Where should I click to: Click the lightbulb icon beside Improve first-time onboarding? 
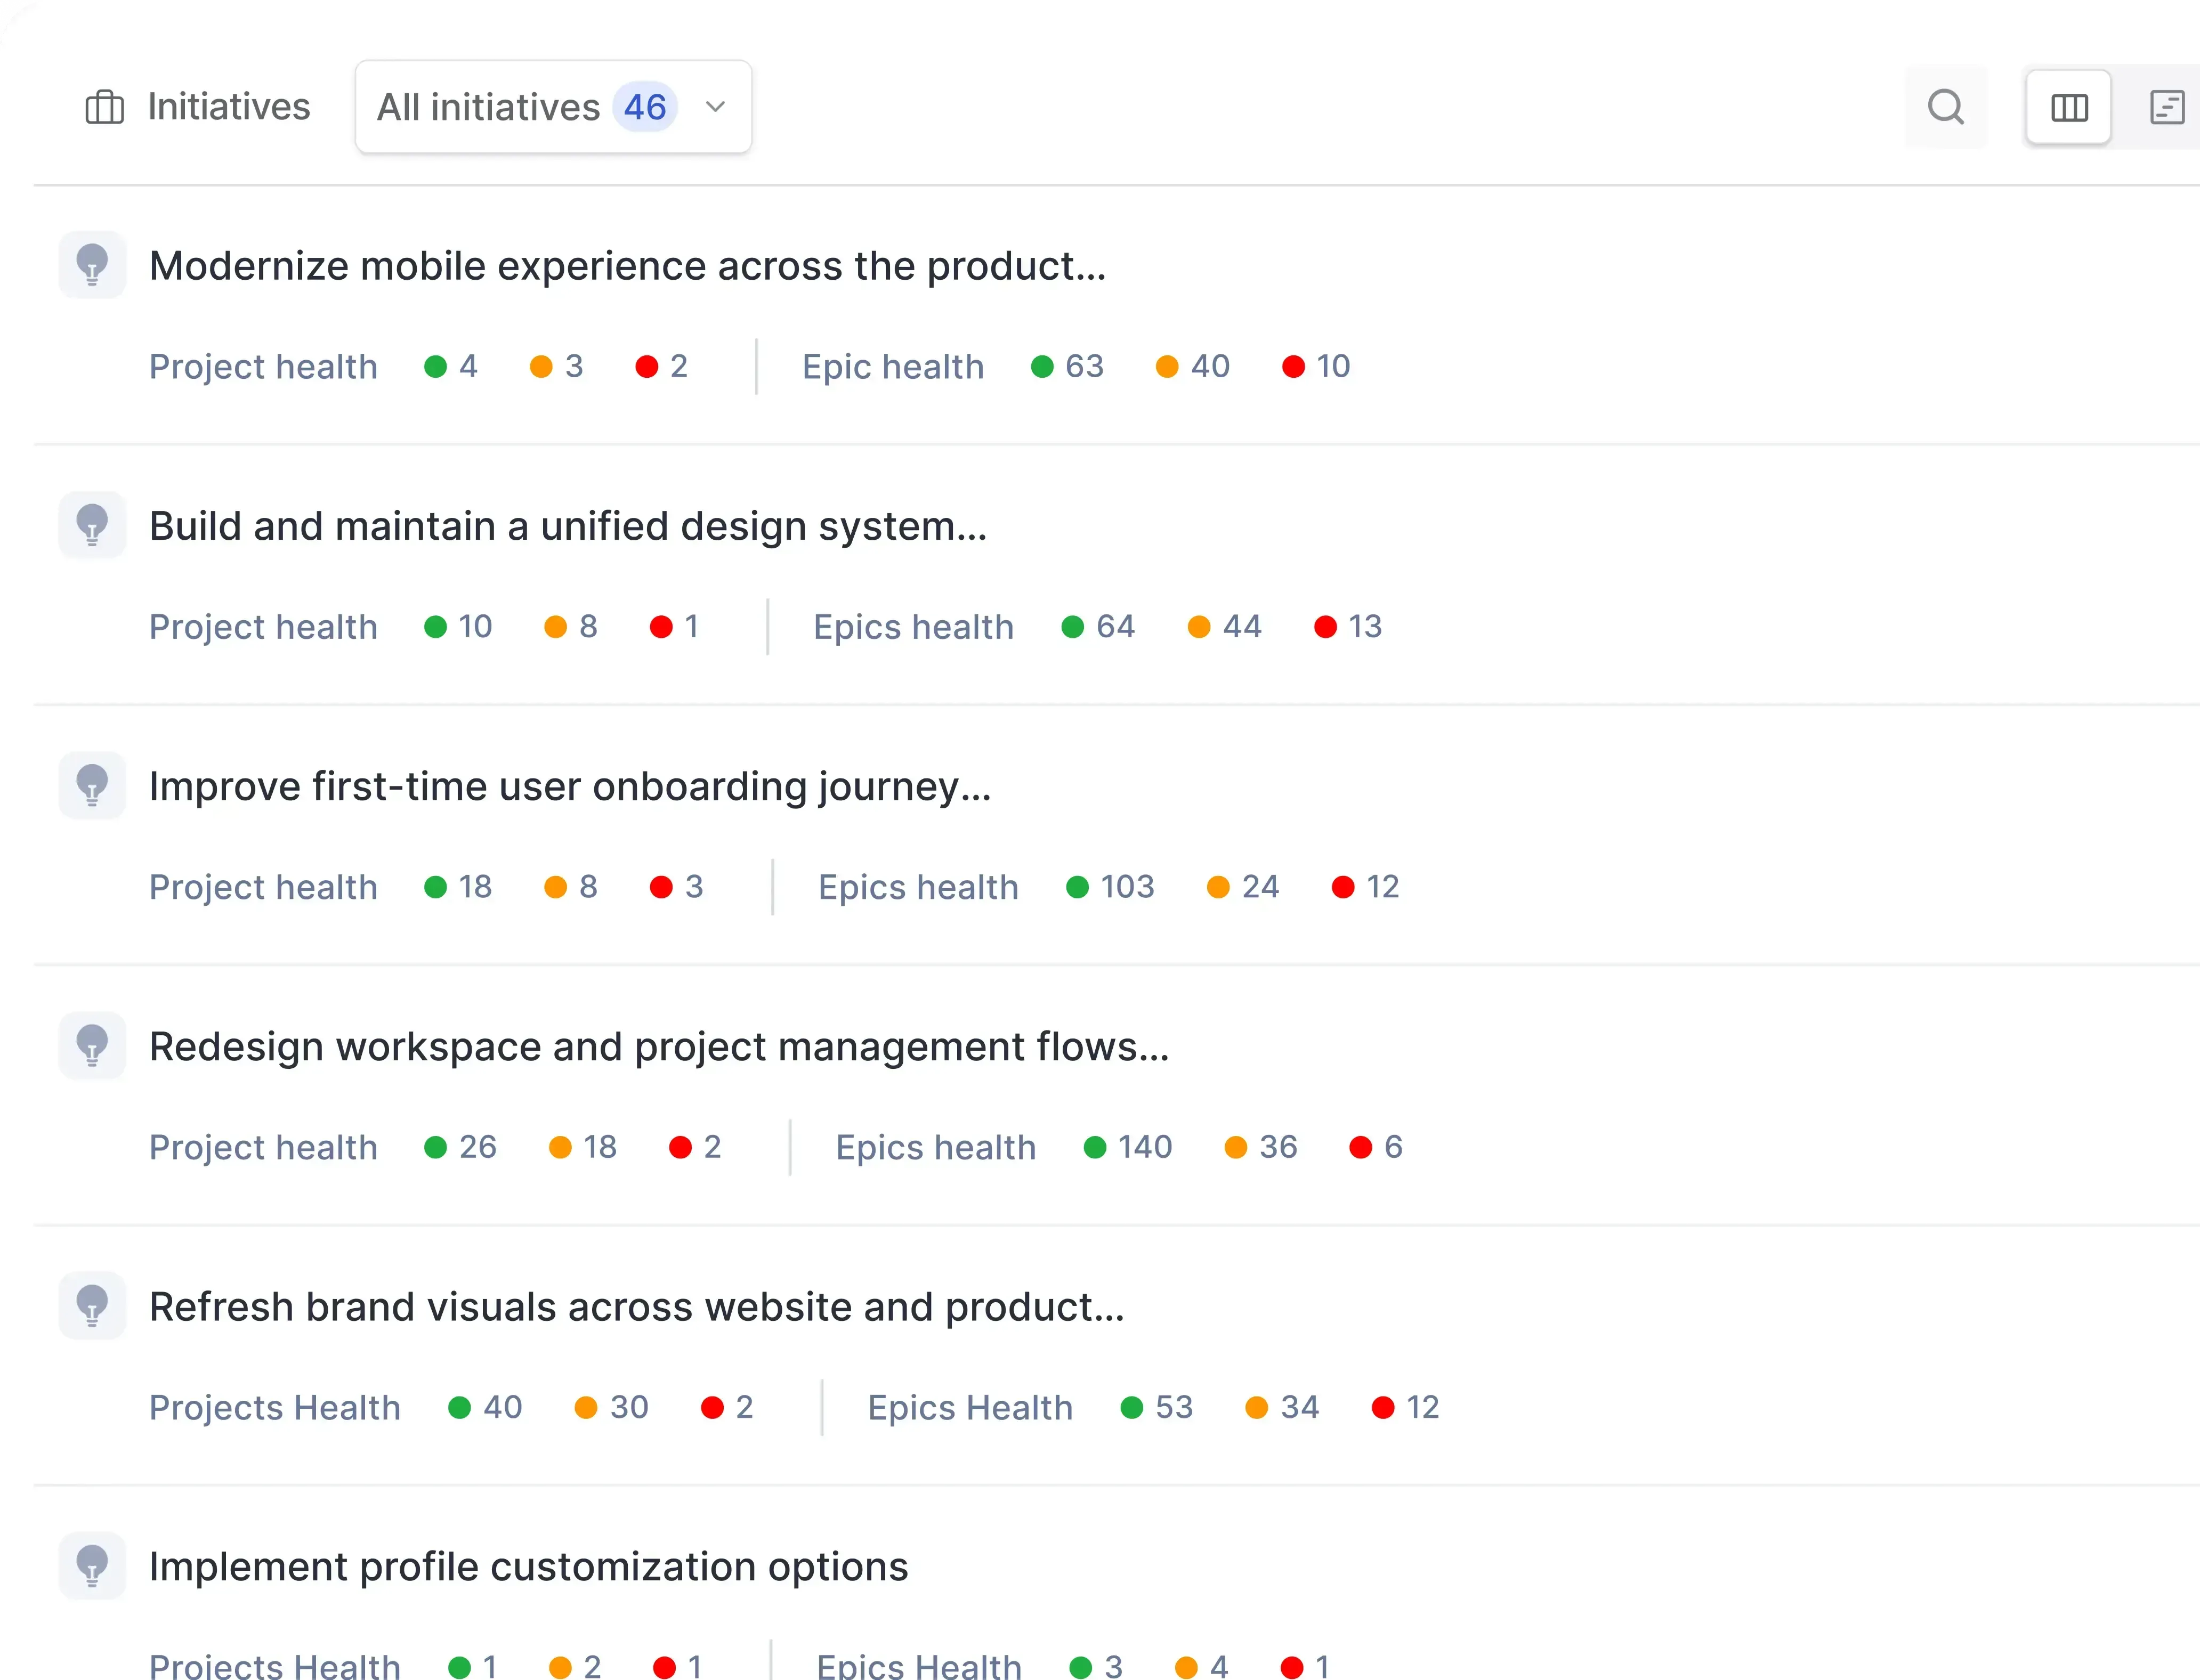(91, 785)
